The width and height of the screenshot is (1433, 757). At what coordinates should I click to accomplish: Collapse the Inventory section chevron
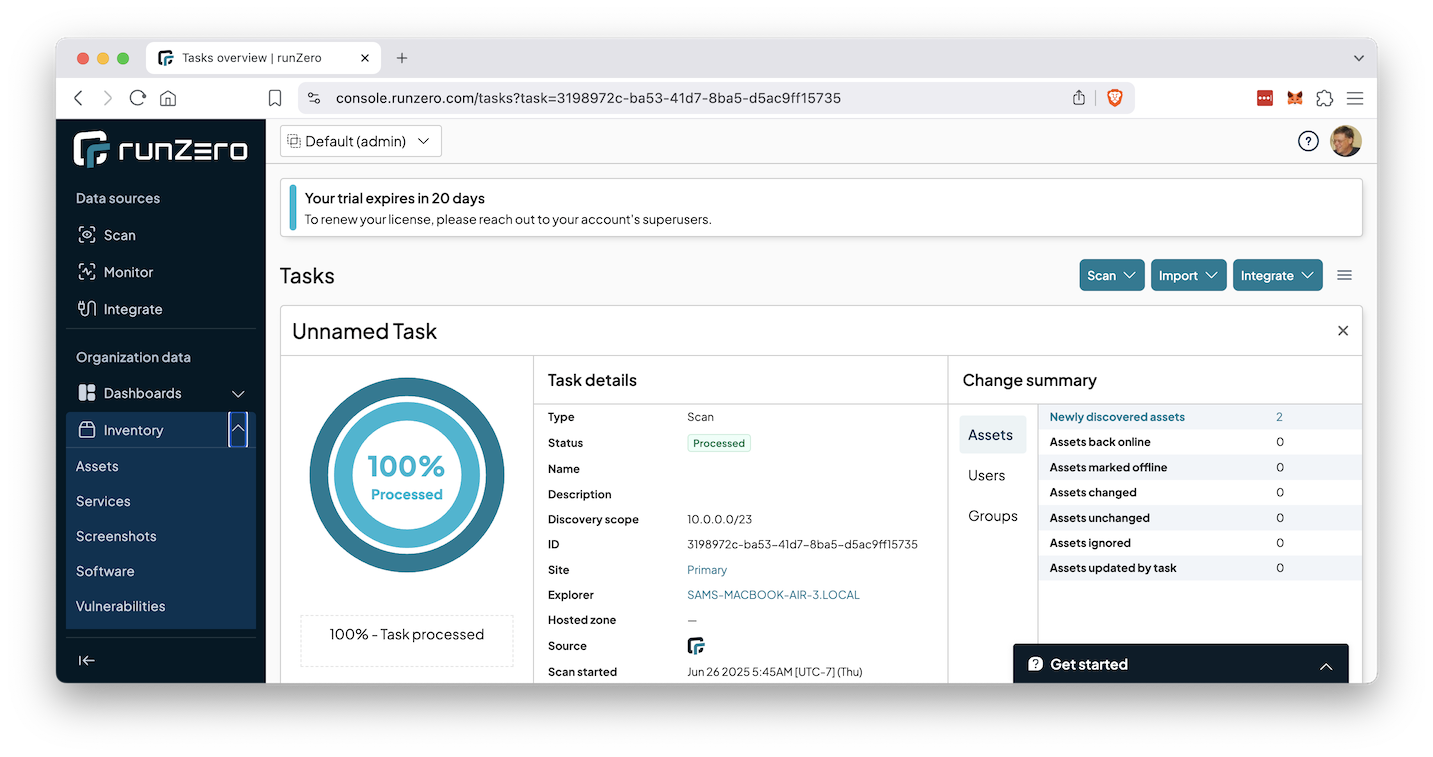click(238, 430)
